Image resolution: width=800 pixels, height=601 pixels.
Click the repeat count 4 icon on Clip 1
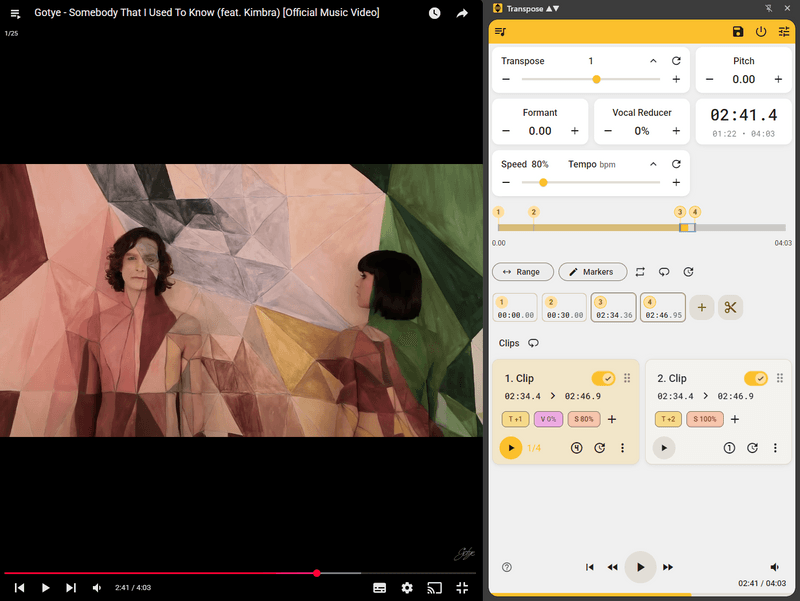(x=577, y=448)
